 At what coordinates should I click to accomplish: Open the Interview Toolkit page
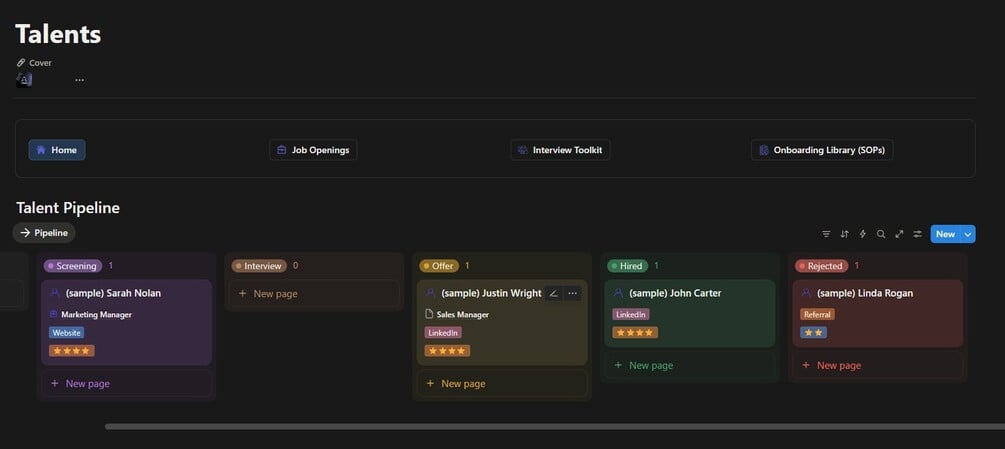tap(560, 150)
